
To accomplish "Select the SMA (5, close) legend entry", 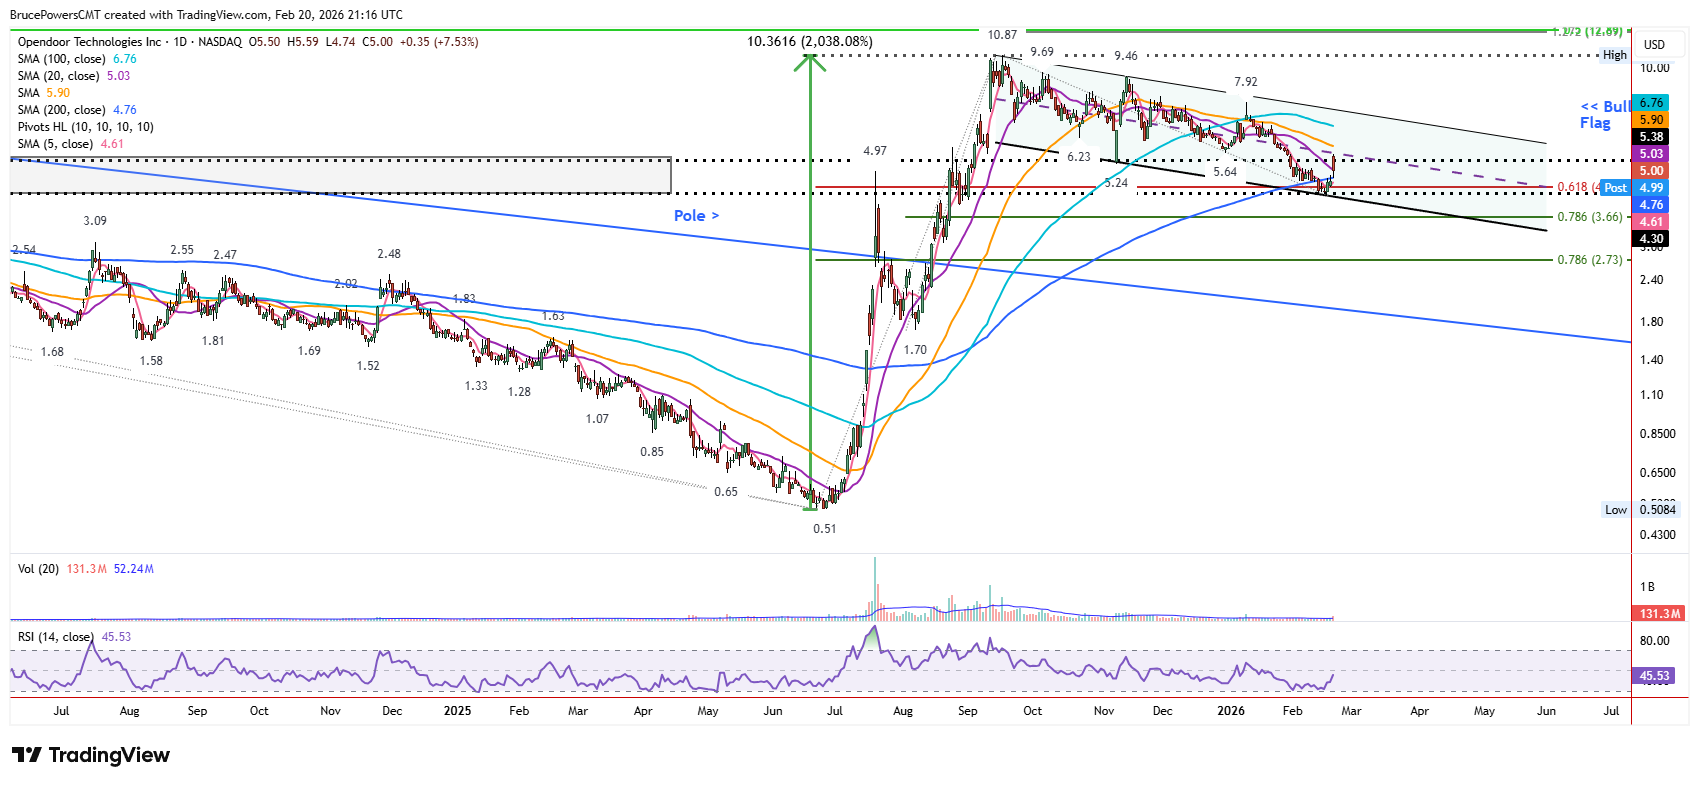I will tap(71, 144).
